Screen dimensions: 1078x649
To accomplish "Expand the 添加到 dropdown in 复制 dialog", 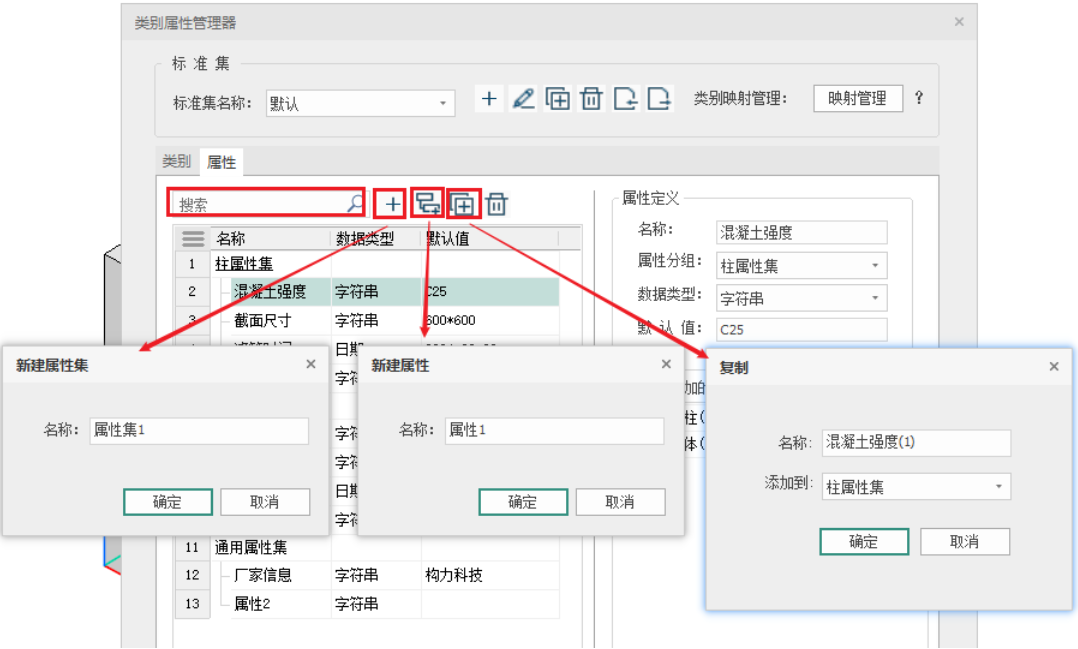I will 915,487.
